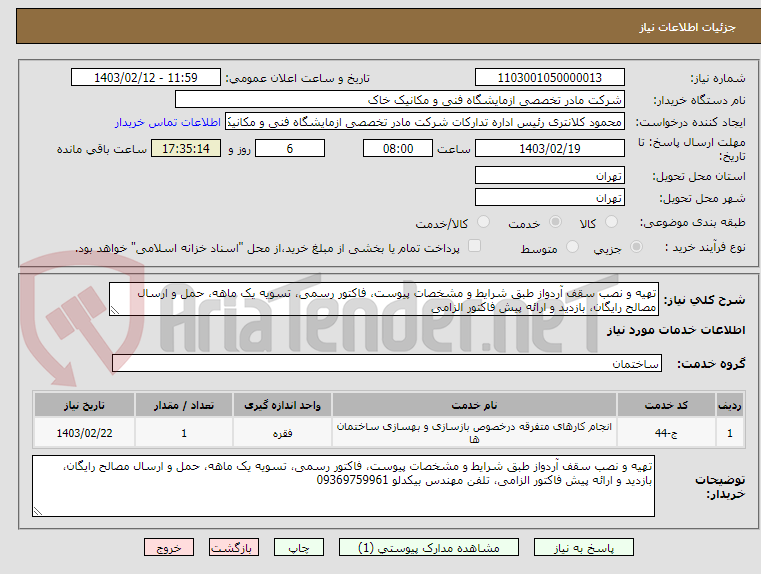Image resolution: width=761 pixels, height=574 pixels.
Task: Click the service name cell انجام کارهای متفرقه
Action: point(474,433)
